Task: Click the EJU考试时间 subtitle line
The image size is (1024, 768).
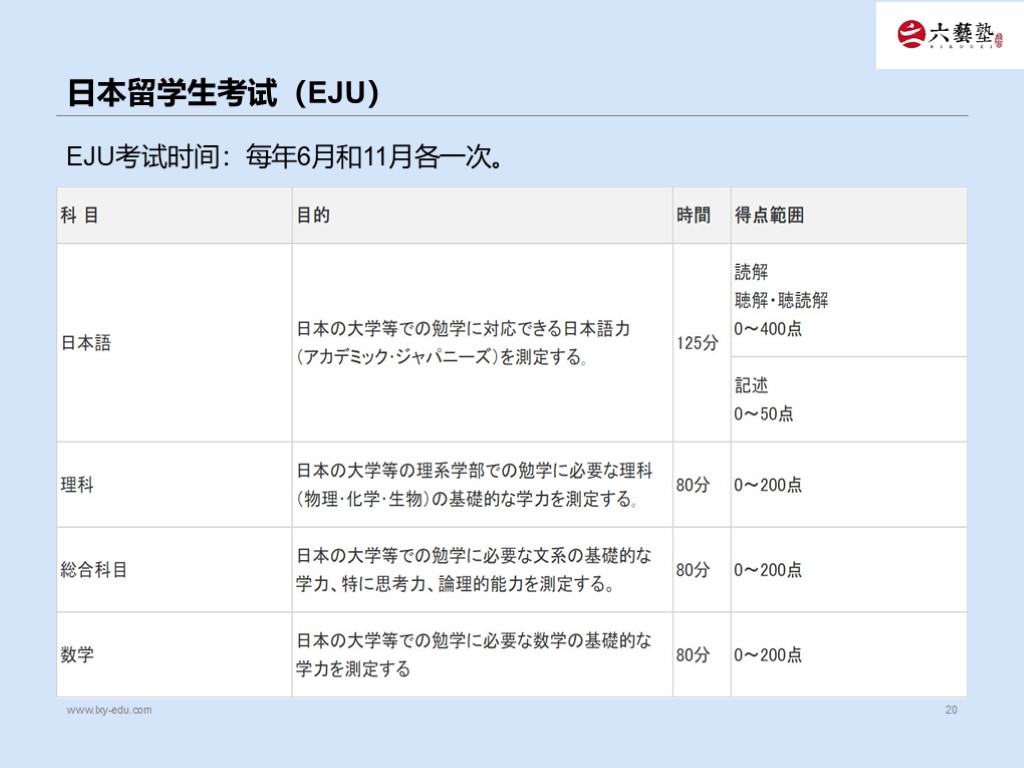Action: pos(284,157)
